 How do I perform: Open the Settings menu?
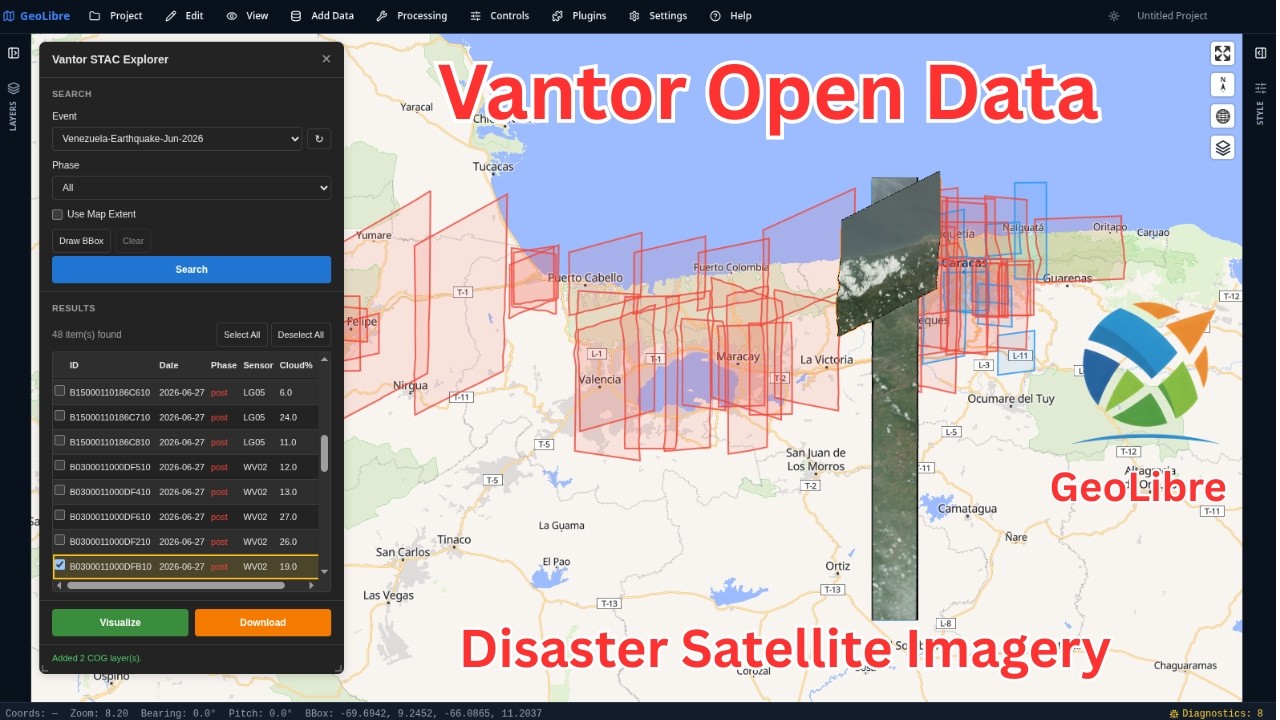coord(658,16)
